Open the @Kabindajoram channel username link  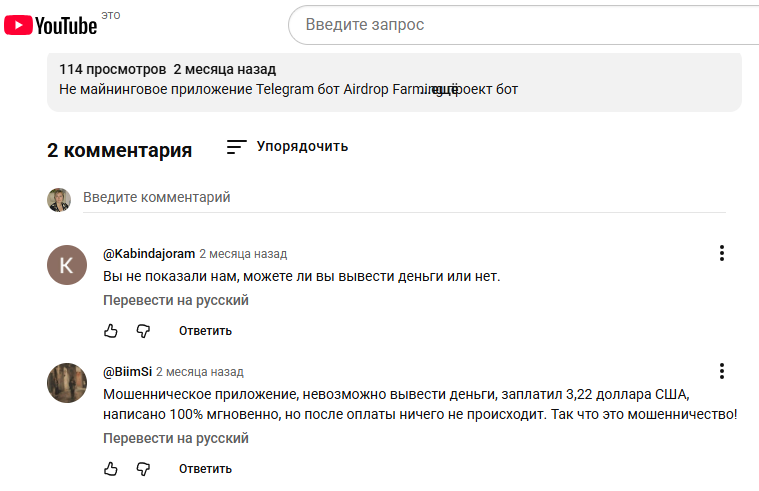point(149,254)
